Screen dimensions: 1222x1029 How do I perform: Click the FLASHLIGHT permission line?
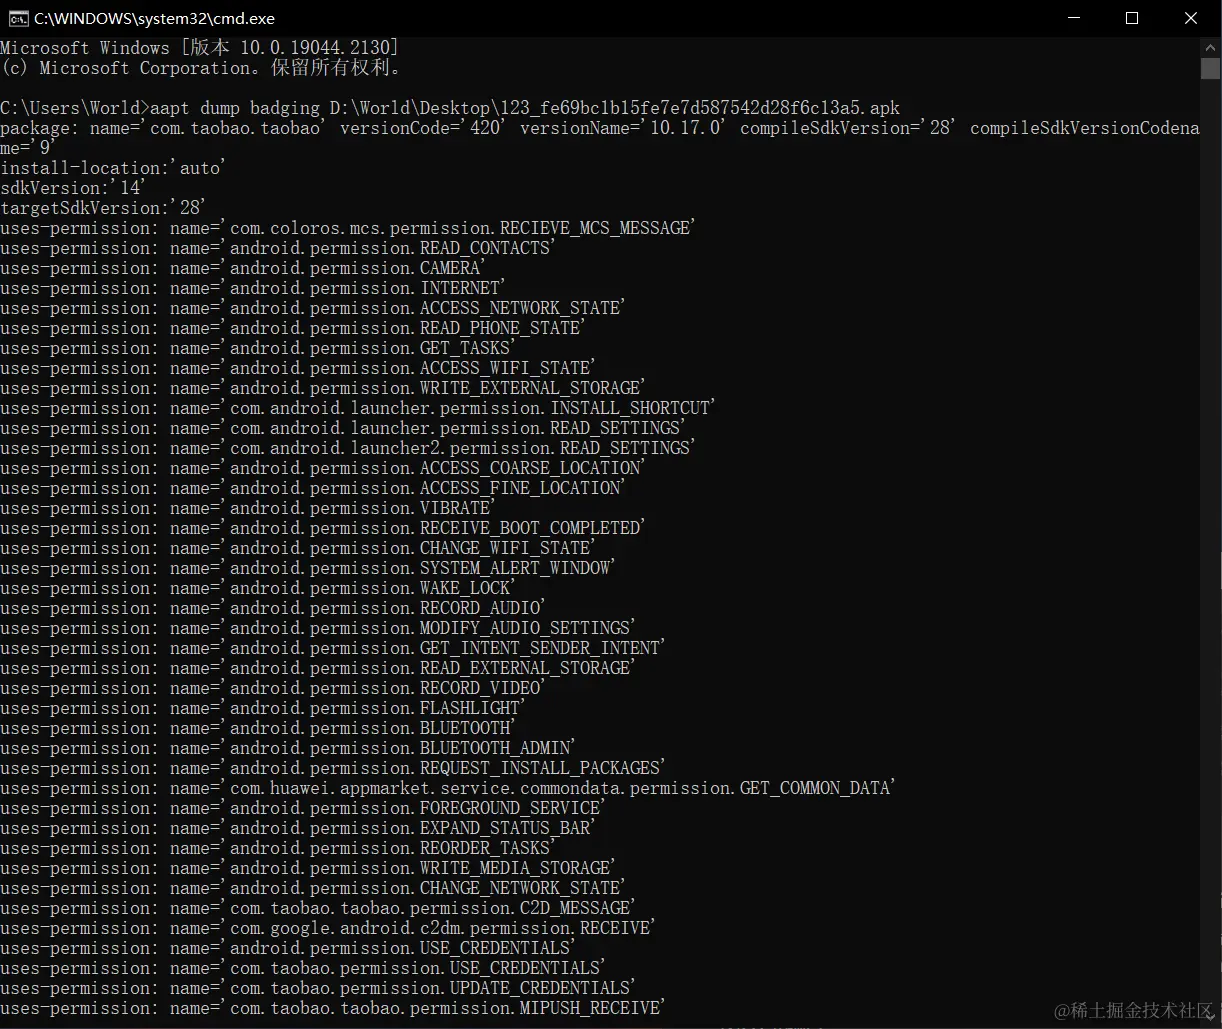263,708
